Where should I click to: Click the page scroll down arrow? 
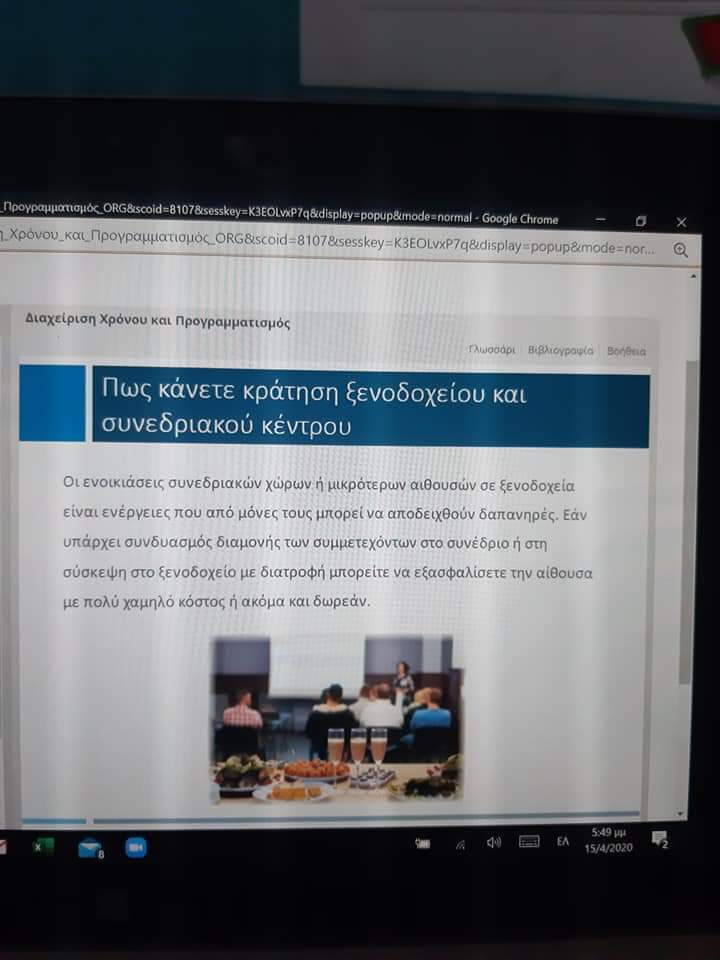pyautogui.click(x=681, y=813)
